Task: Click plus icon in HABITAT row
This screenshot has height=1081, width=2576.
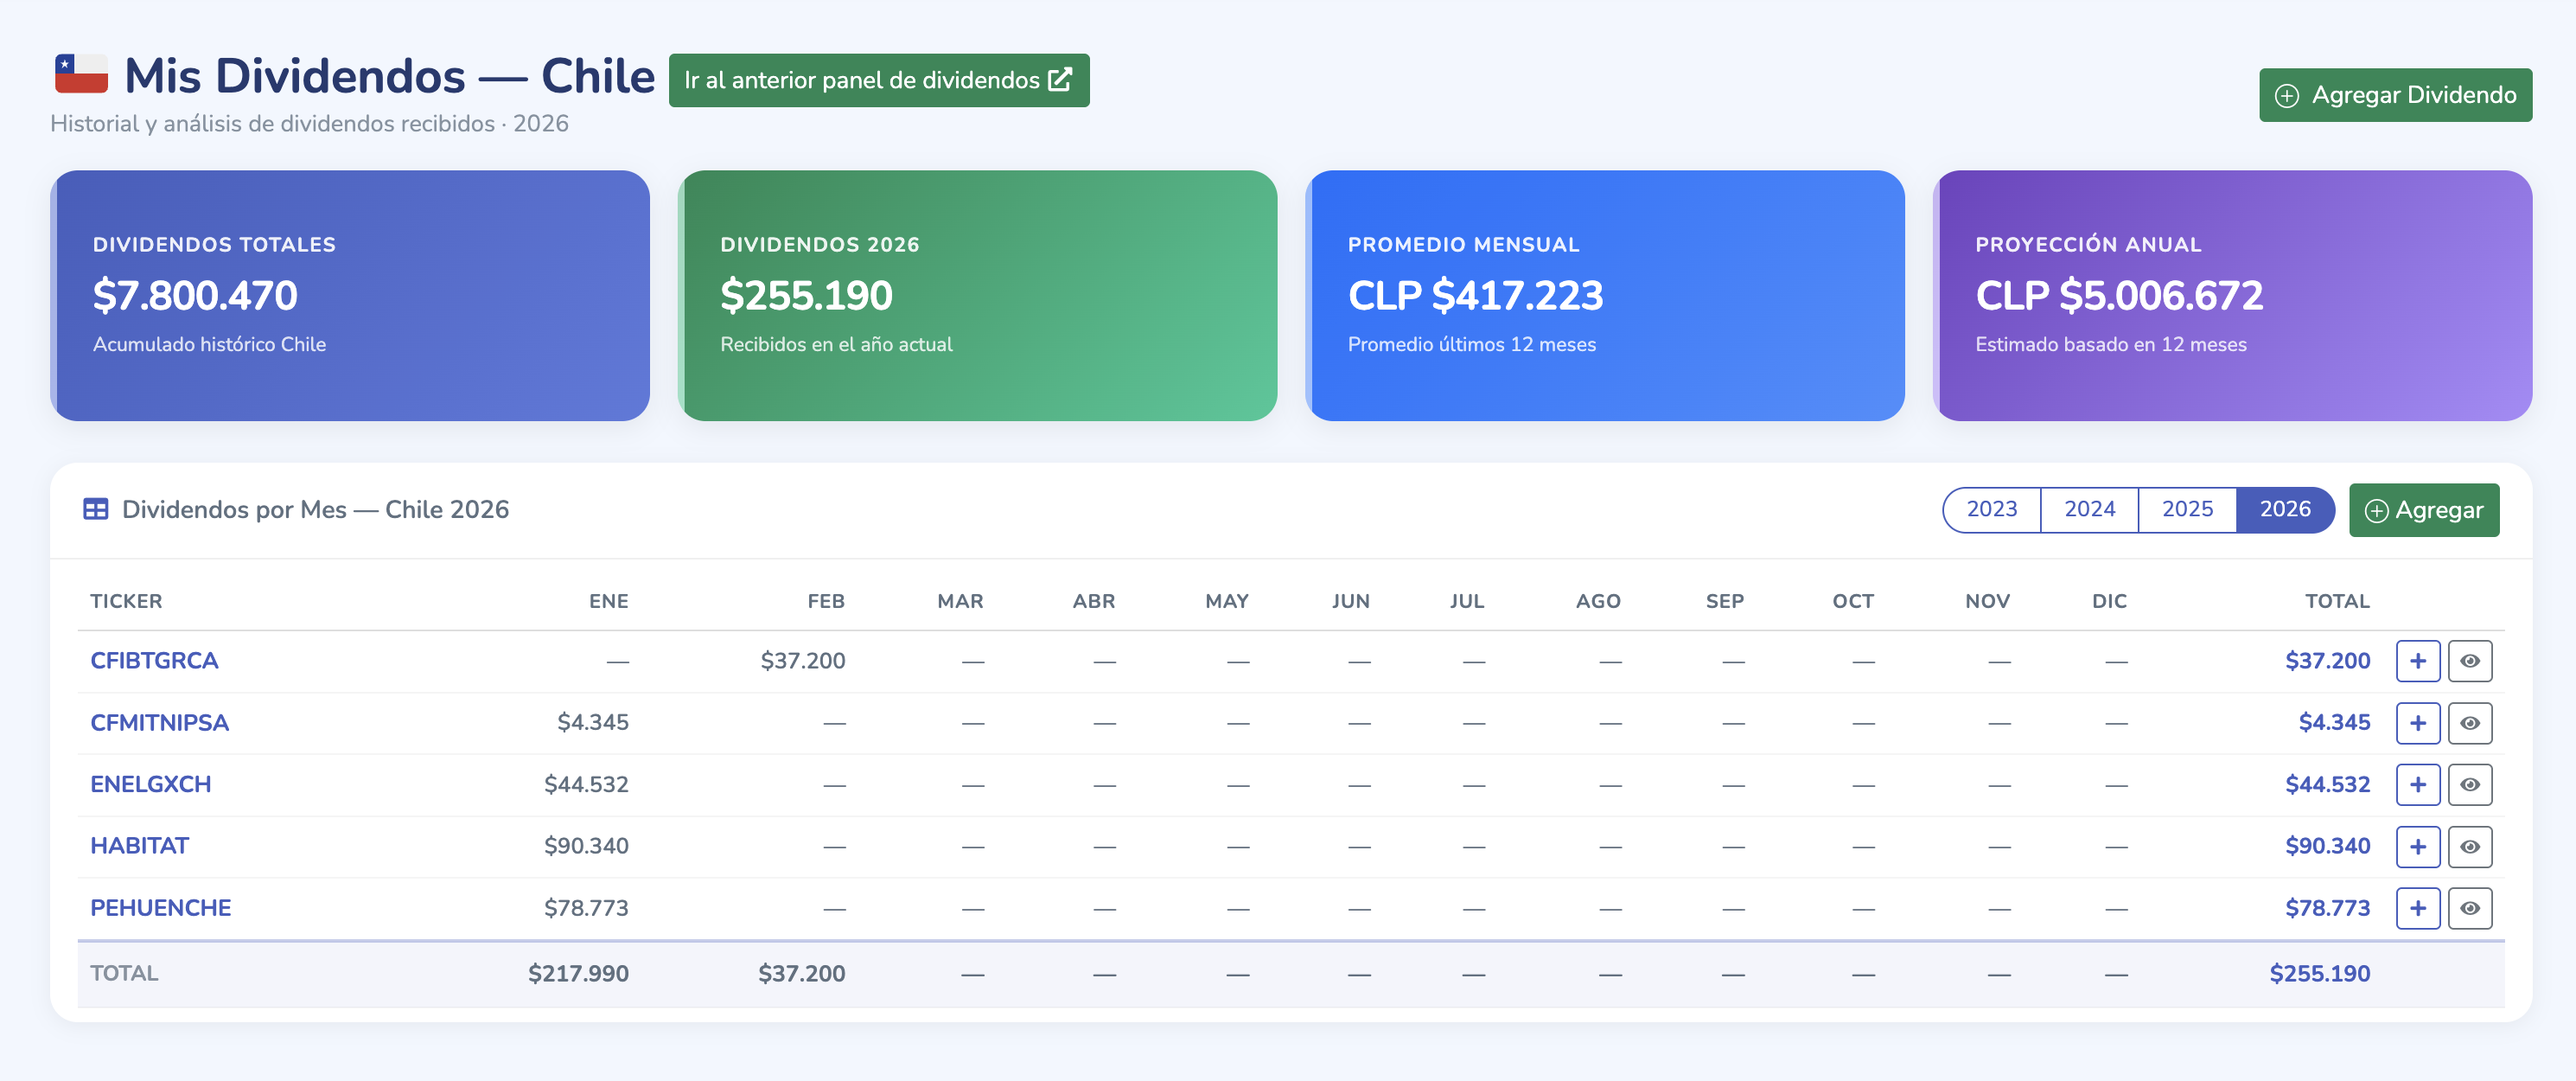Action: point(2417,847)
